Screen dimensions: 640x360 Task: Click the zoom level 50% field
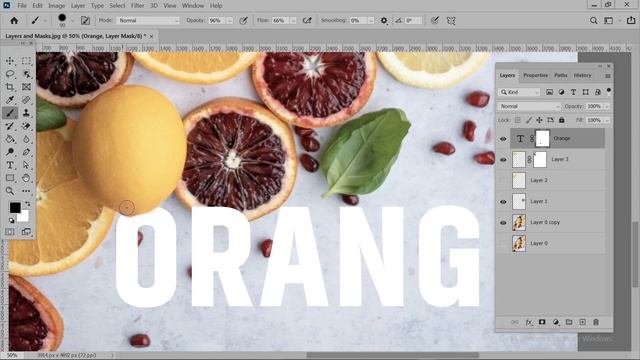click(x=12, y=356)
